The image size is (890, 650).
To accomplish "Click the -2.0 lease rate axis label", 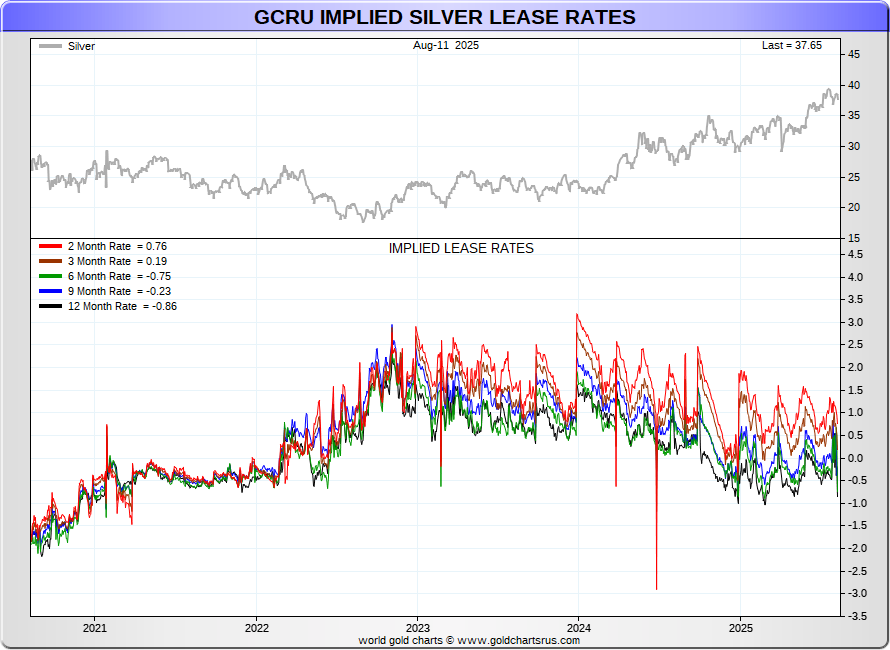I will 857,548.
